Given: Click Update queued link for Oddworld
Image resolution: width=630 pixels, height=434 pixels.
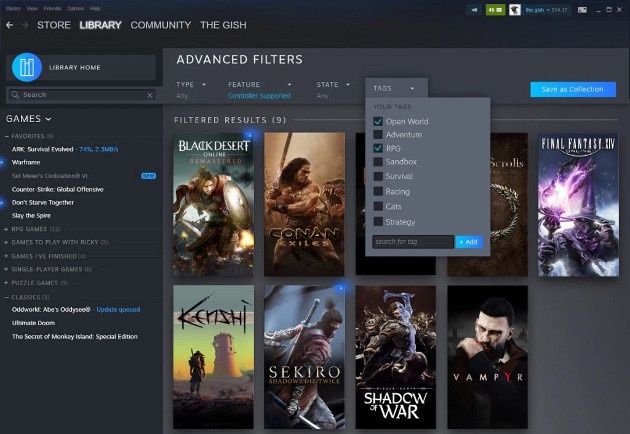Looking at the screenshot, I should [x=119, y=310].
